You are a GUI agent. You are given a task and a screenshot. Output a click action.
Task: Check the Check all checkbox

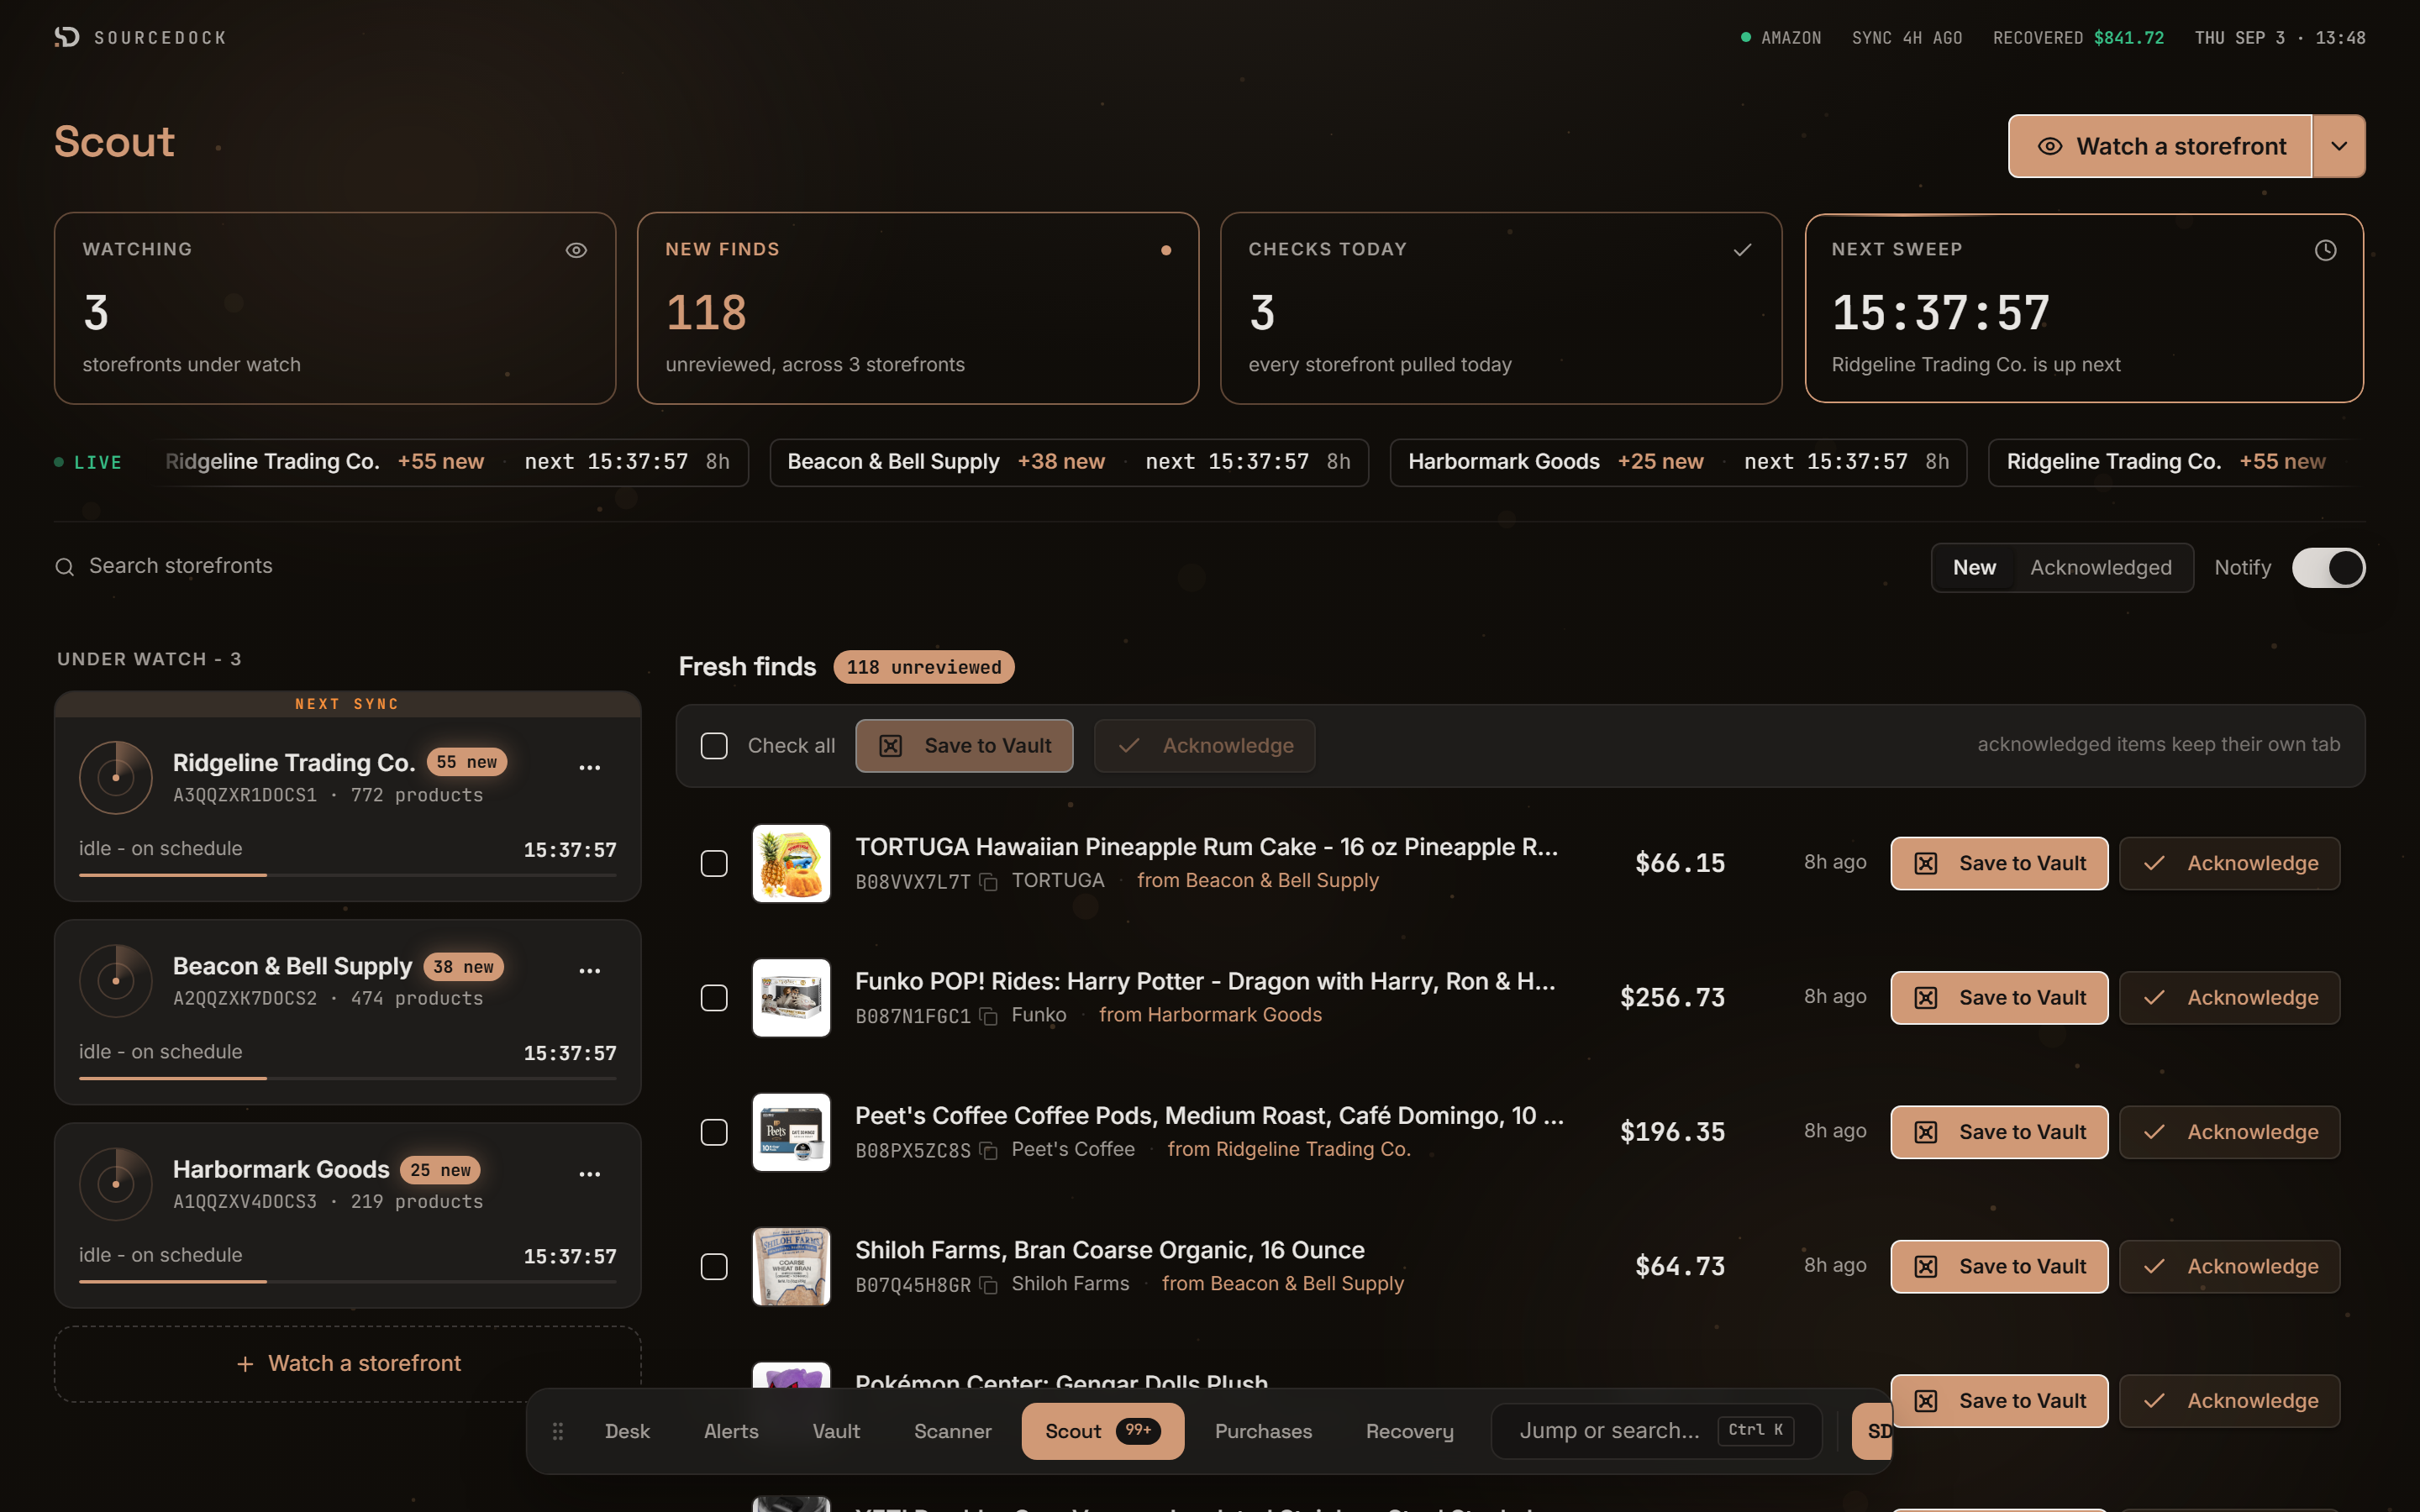coord(714,746)
